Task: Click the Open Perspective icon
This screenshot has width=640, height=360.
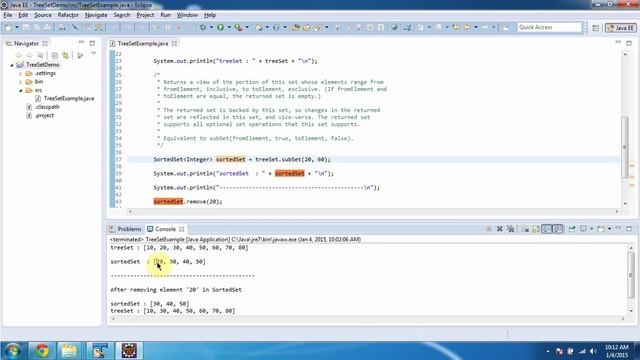Action: click(596, 28)
